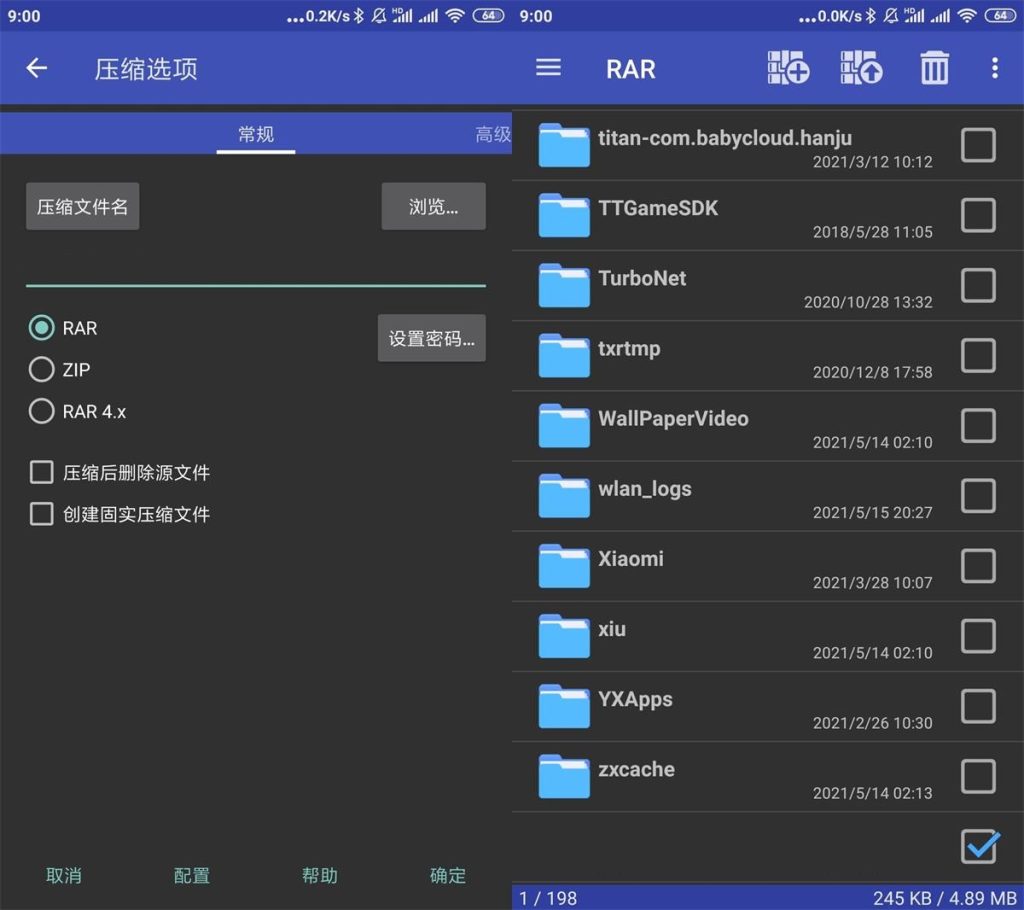Viewport: 1024px width, 910px height.
Task: Tap the trash delete icon
Action: (x=933, y=67)
